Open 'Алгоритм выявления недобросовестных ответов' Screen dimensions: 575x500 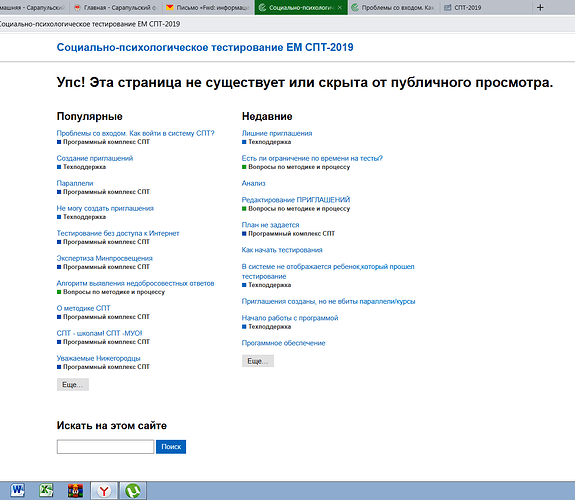coord(135,283)
